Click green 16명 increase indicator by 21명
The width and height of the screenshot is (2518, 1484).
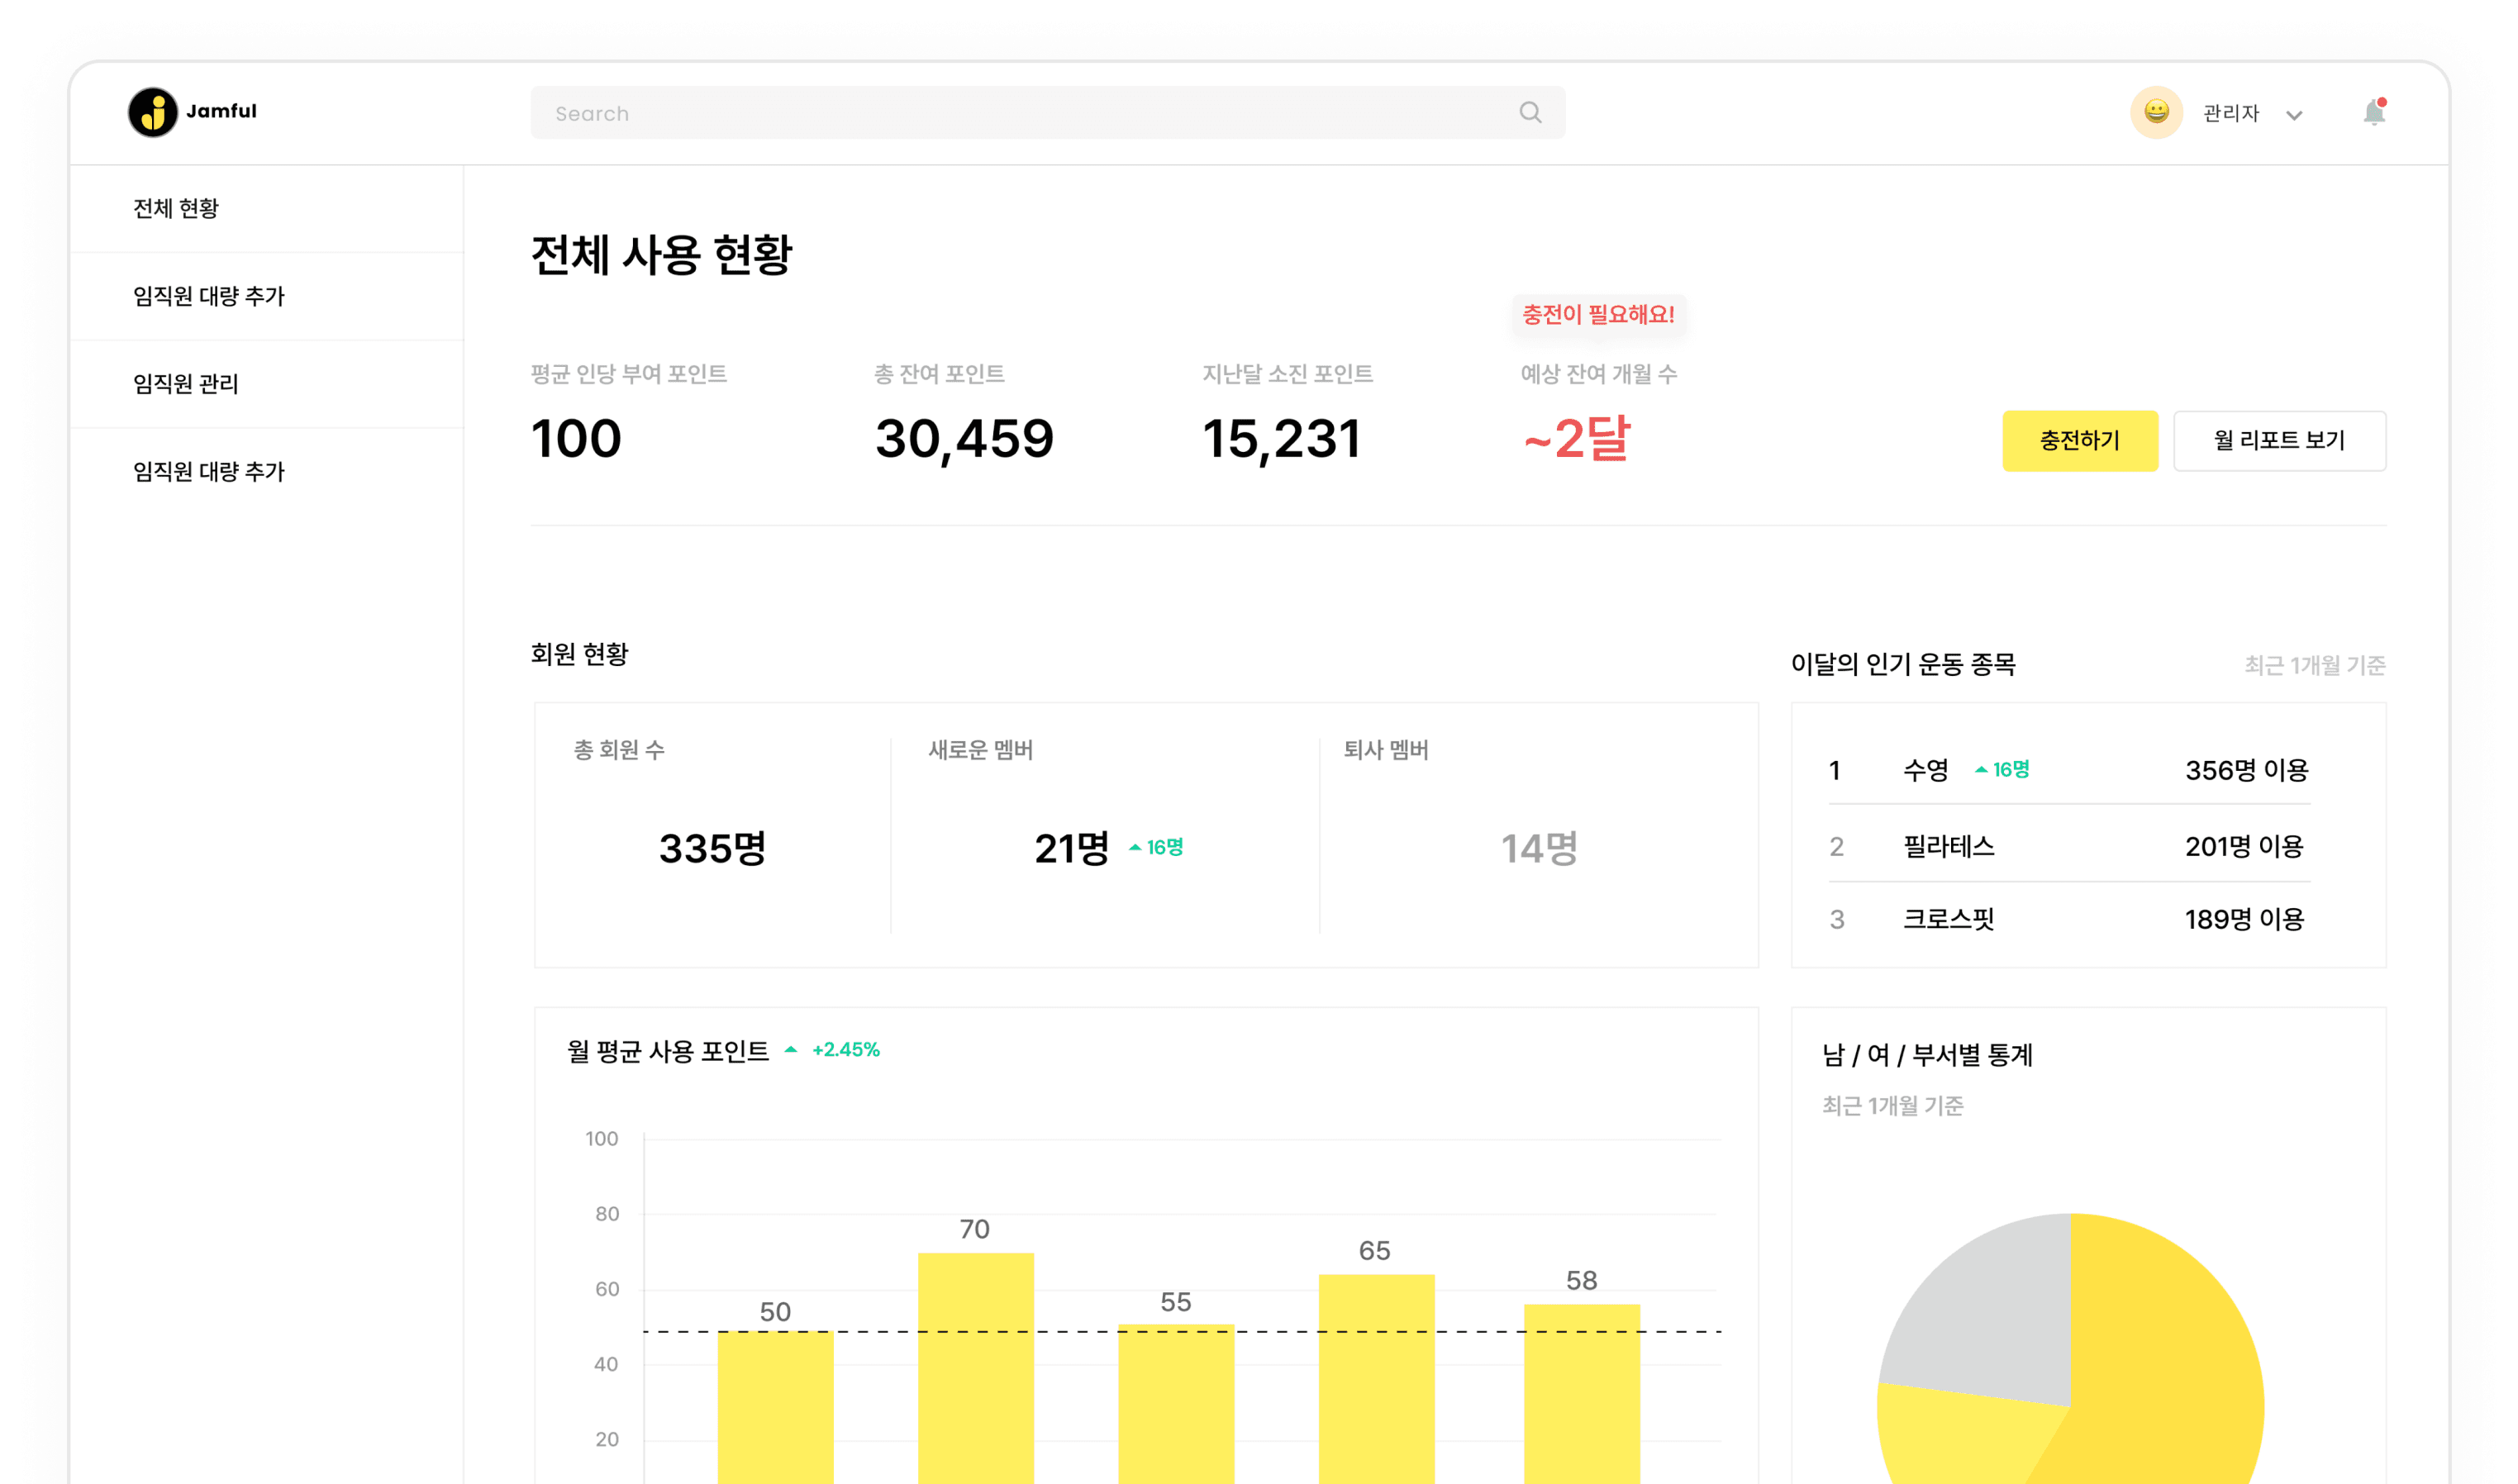(1157, 847)
